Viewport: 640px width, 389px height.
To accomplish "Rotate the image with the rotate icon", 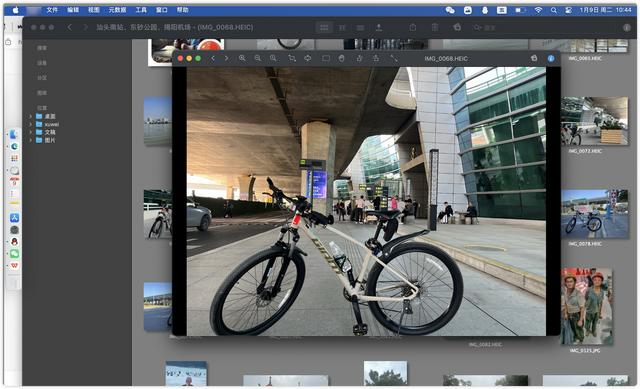I will click(x=308, y=58).
